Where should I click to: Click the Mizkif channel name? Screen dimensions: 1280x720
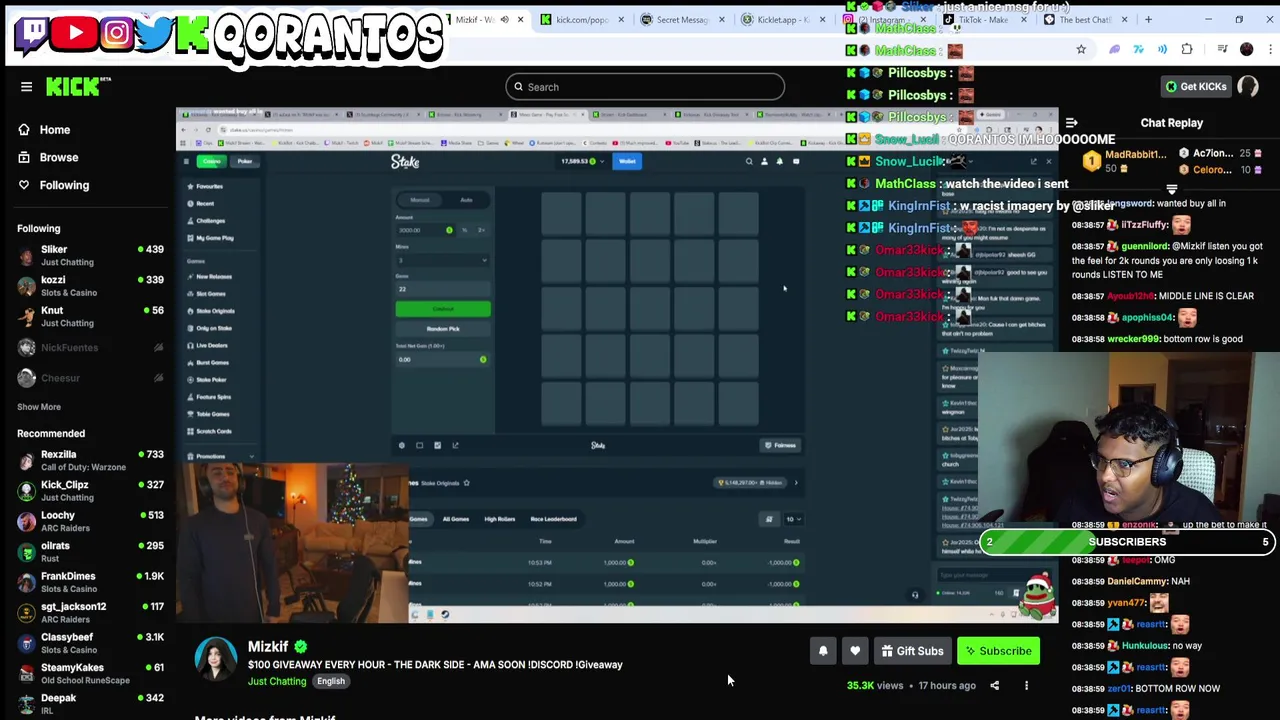point(268,647)
